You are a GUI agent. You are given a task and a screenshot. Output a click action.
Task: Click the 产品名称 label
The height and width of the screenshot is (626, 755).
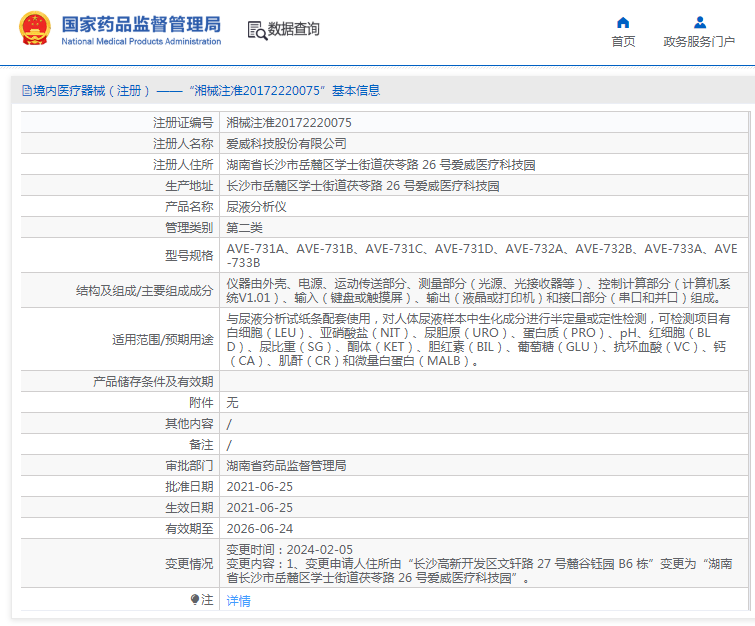tap(189, 207)
